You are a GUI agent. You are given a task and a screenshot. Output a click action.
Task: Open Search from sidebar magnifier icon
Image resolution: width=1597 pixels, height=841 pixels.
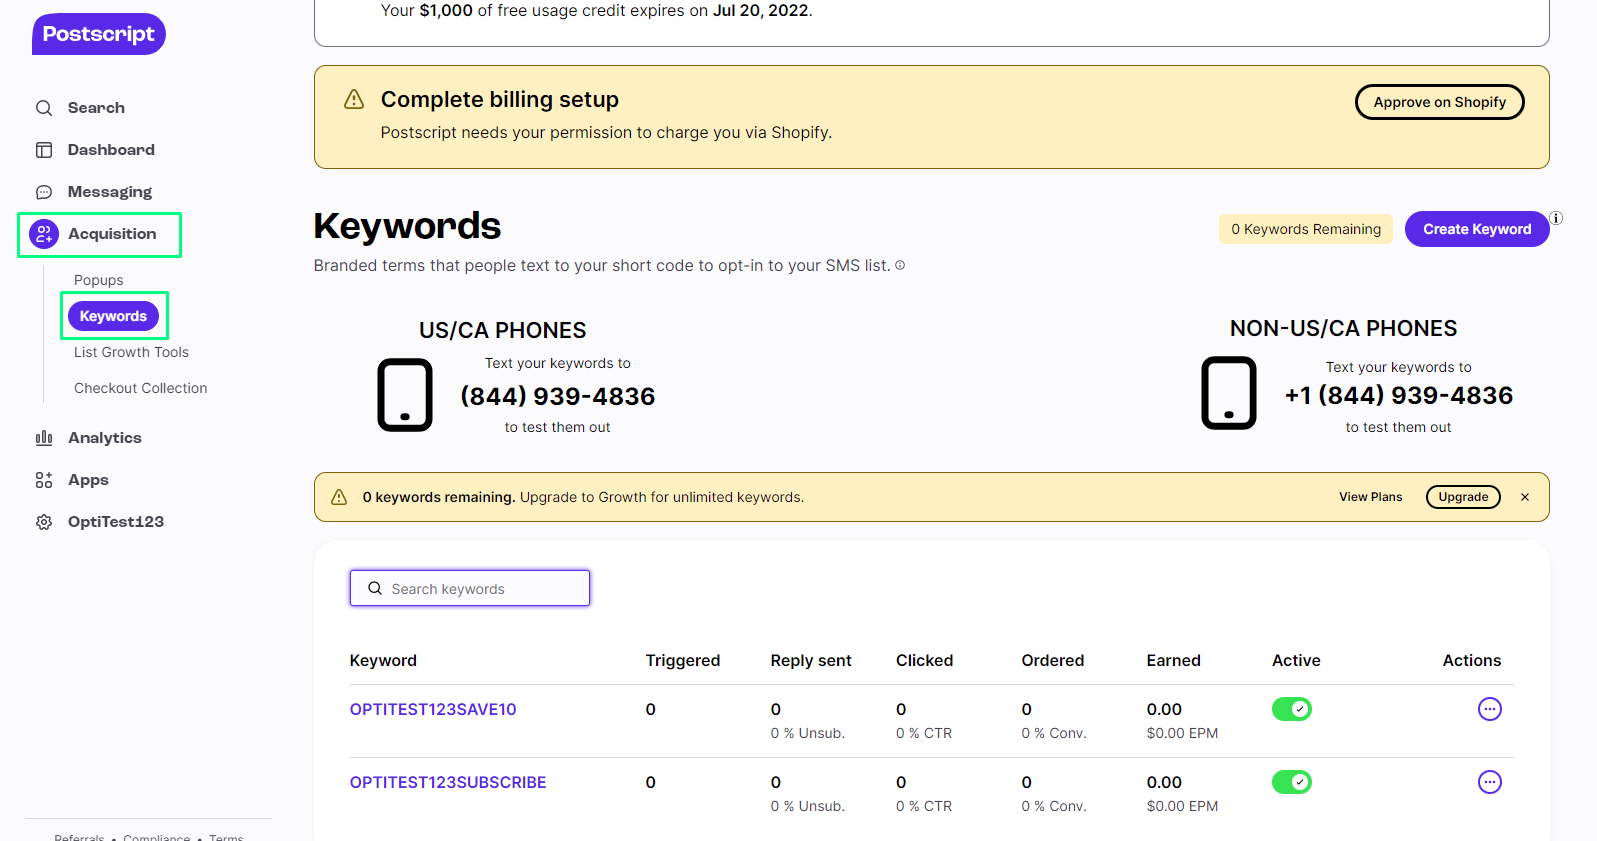coord(44,108)
